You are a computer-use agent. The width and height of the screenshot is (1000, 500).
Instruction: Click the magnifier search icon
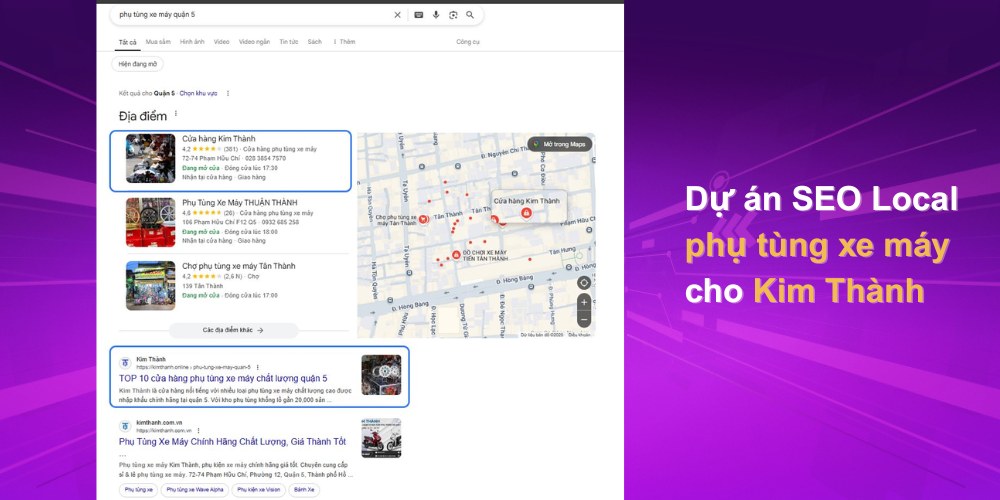pos(470,15)
